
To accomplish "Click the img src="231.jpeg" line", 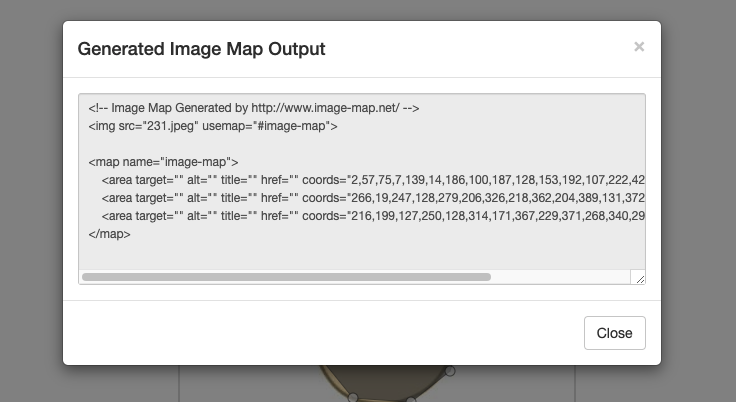I will (213, 126).
